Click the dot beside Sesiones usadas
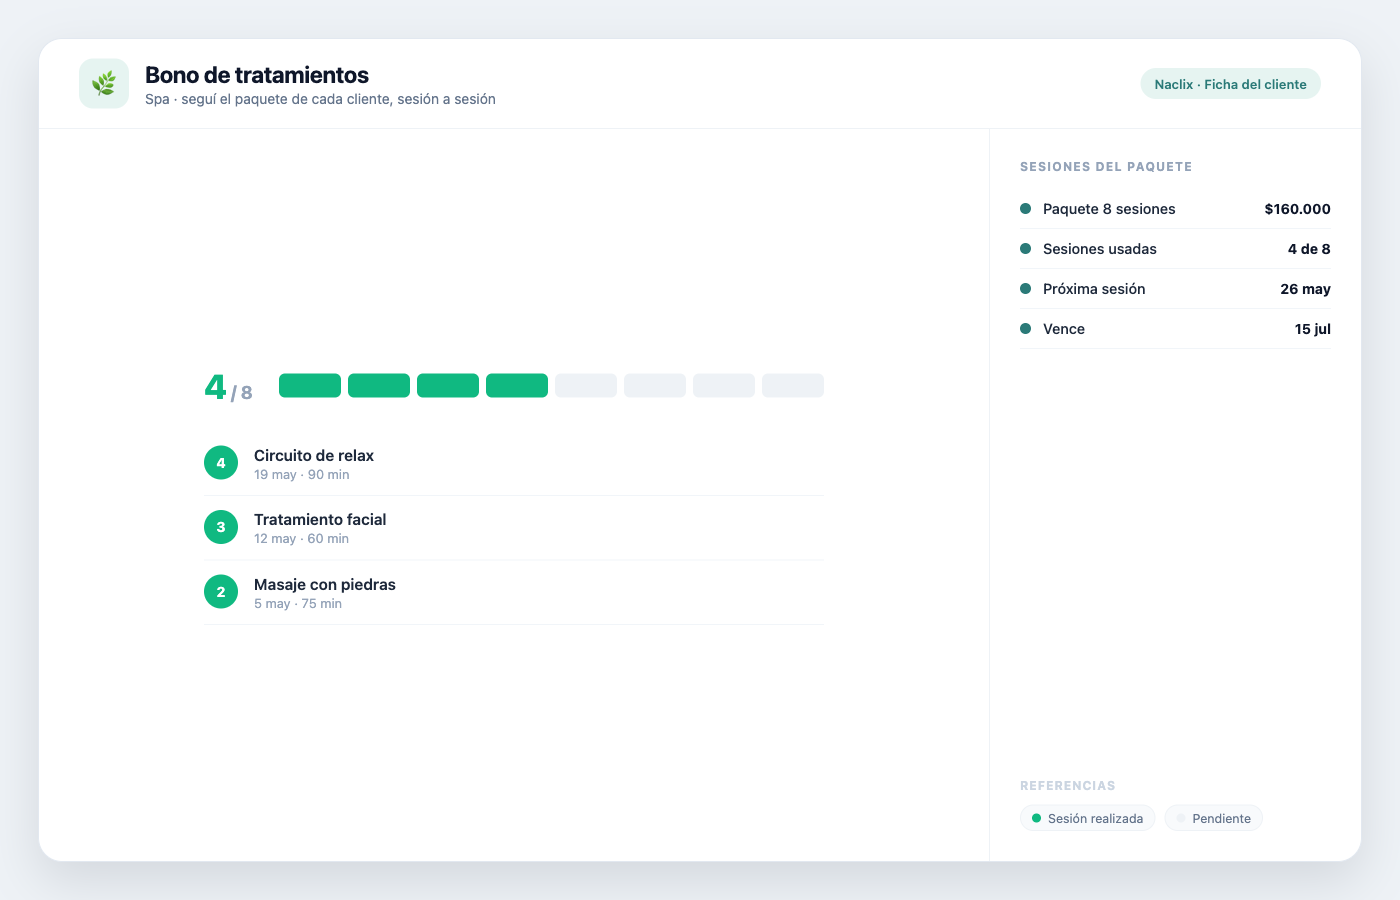This screenshot has width=1400, height=900. pos(1025,249)
